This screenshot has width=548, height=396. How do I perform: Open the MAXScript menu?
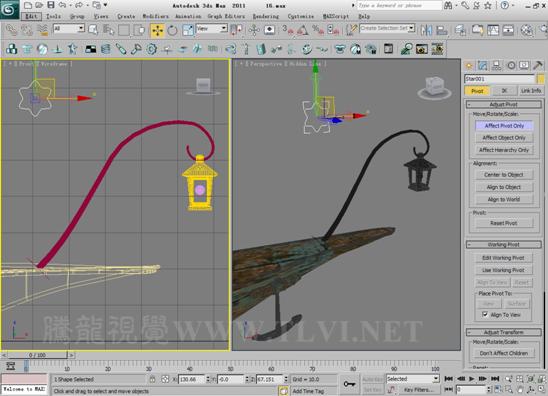click(x=336, y=16)
